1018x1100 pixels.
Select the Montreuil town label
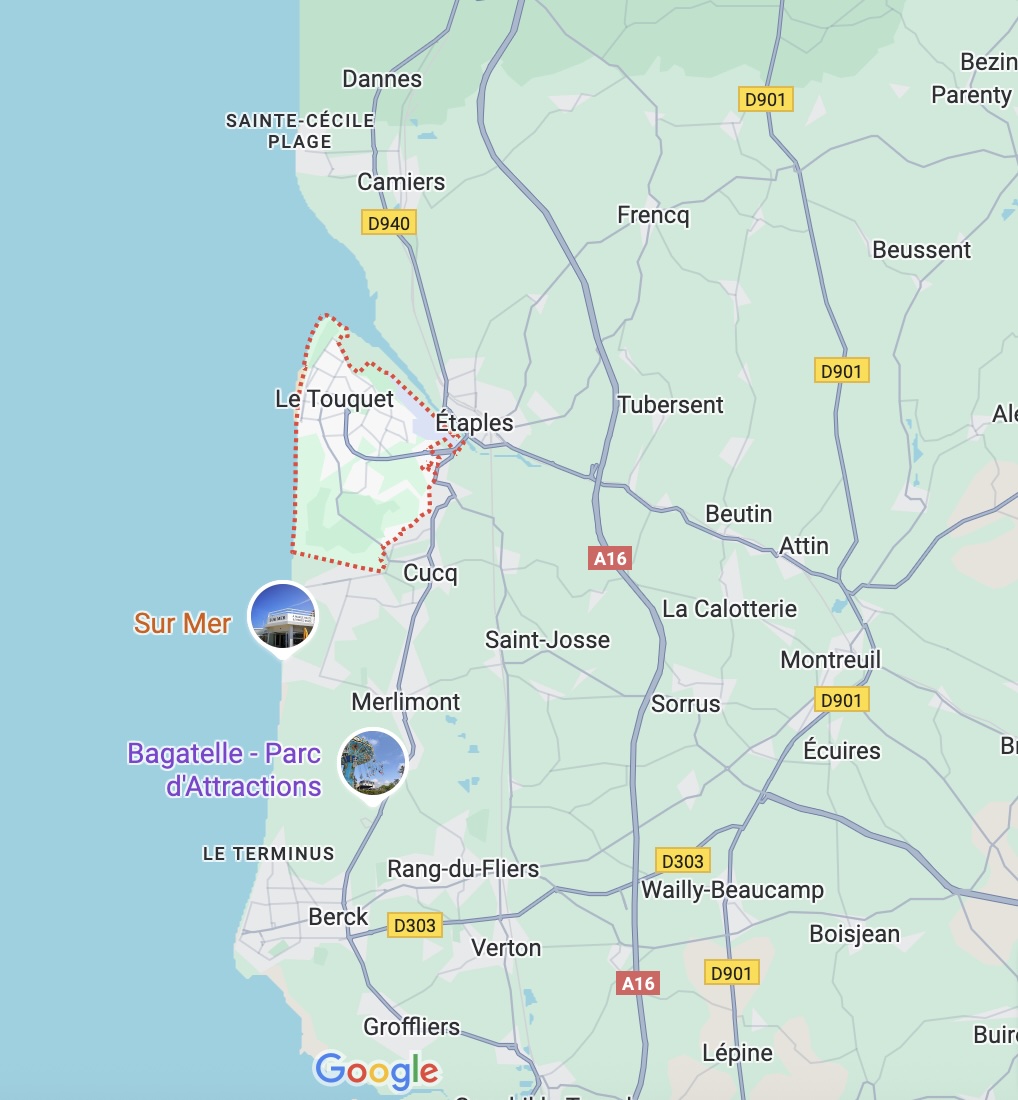pos(831,660)
